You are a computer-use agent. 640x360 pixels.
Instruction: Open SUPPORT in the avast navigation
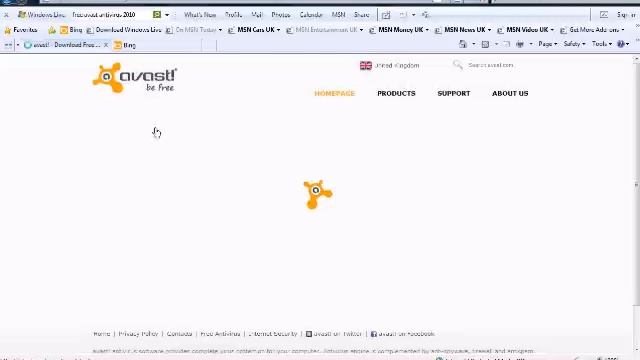[x=453, y=93]
